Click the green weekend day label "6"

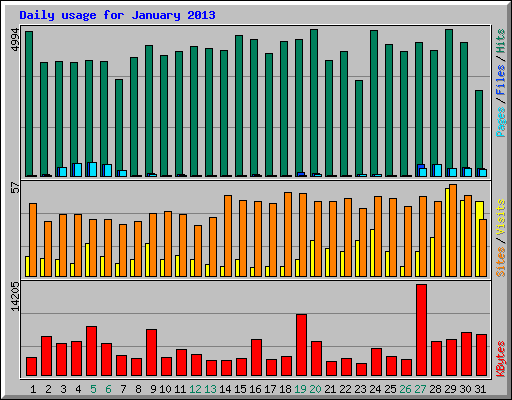(x=108, y=389)
